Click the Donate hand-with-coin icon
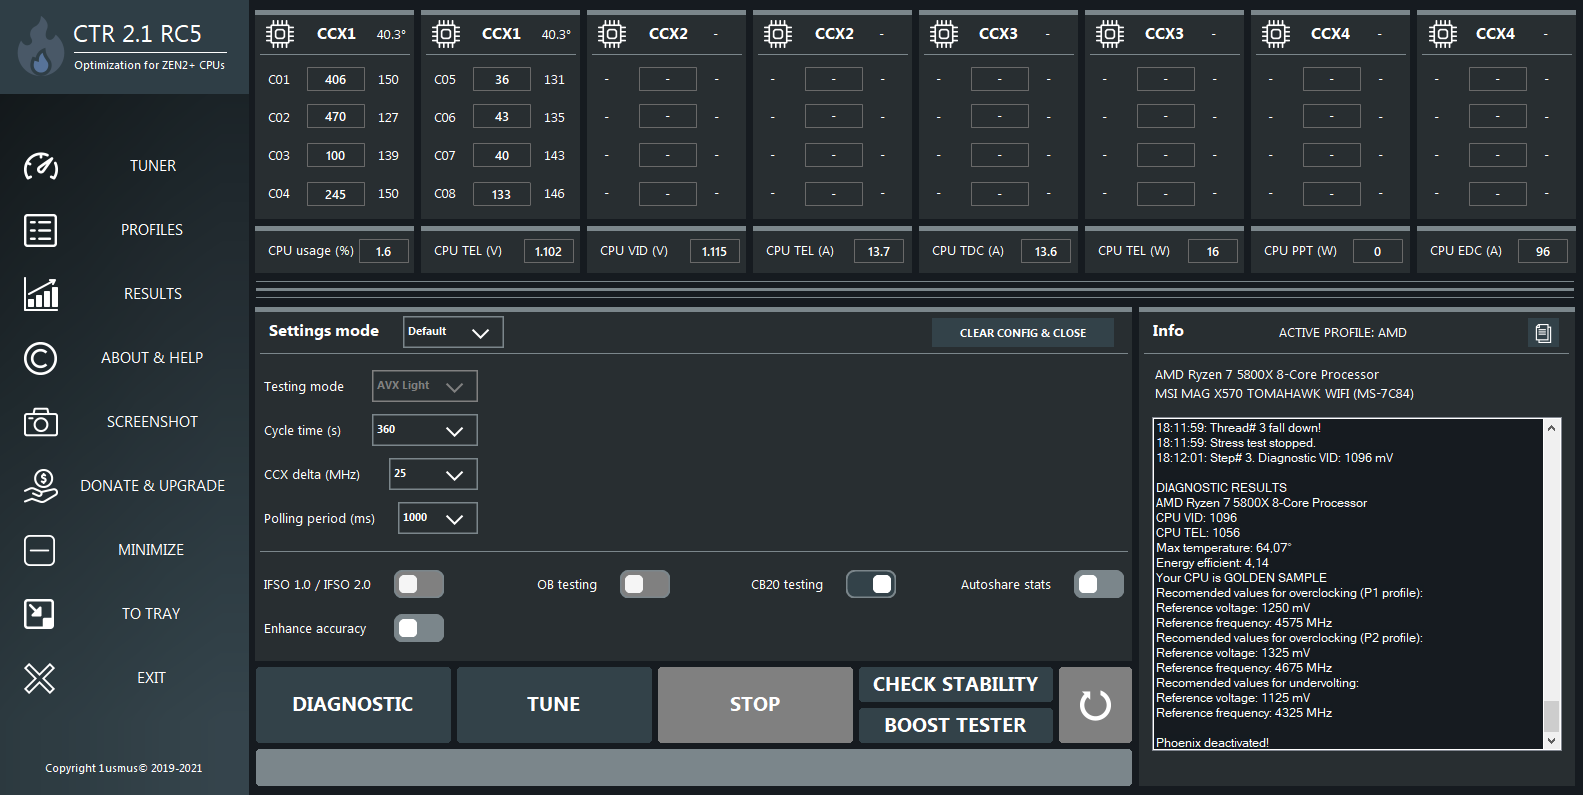Viewport: 1583px width, 795px height. click(41, 486)
